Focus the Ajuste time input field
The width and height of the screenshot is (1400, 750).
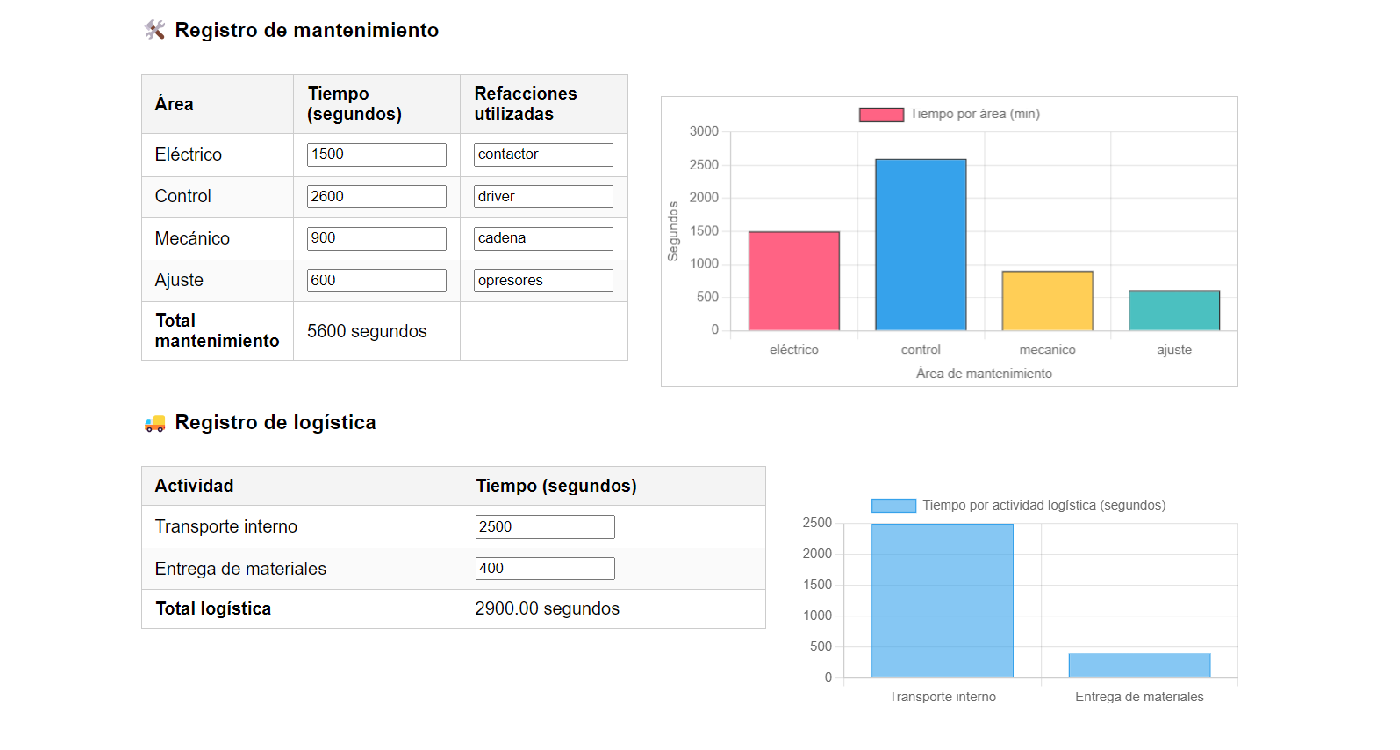click(x=376, y=281)
